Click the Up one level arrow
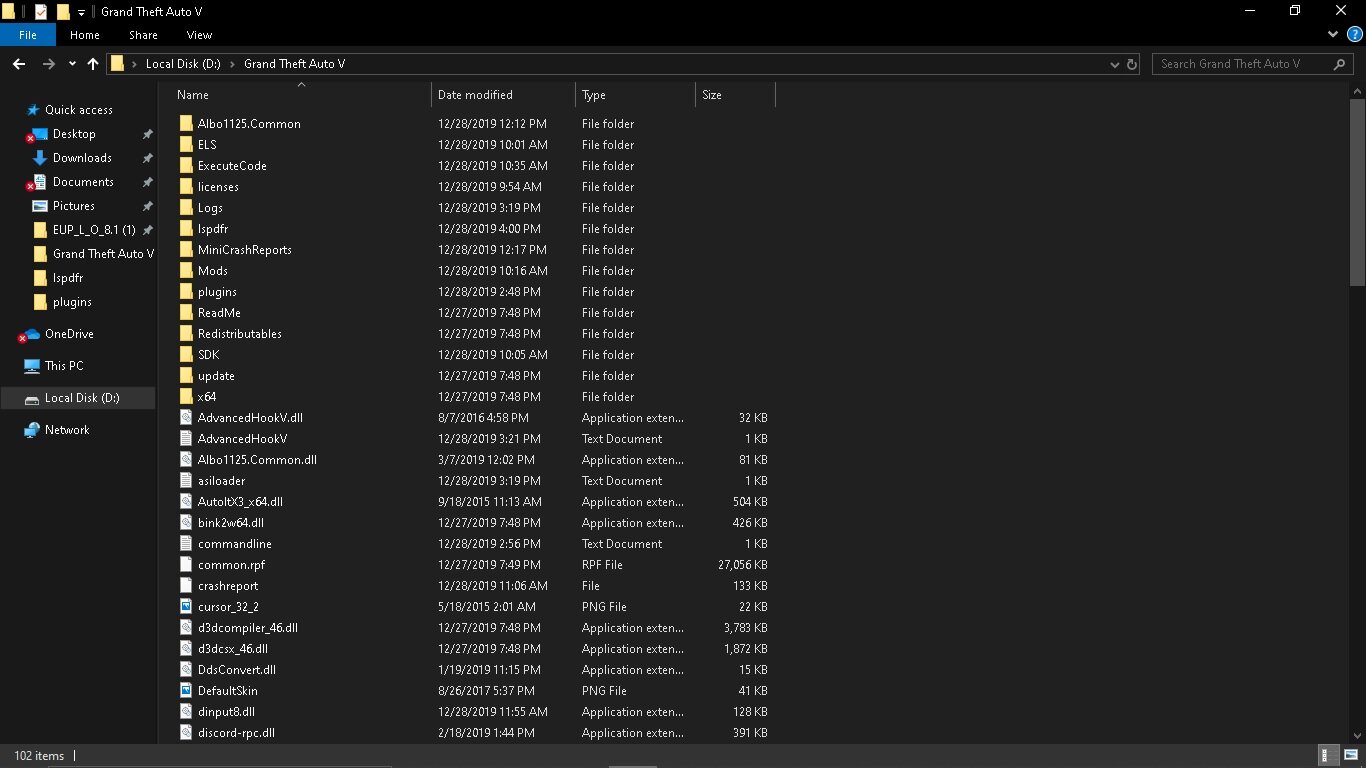 click(93, 64)
